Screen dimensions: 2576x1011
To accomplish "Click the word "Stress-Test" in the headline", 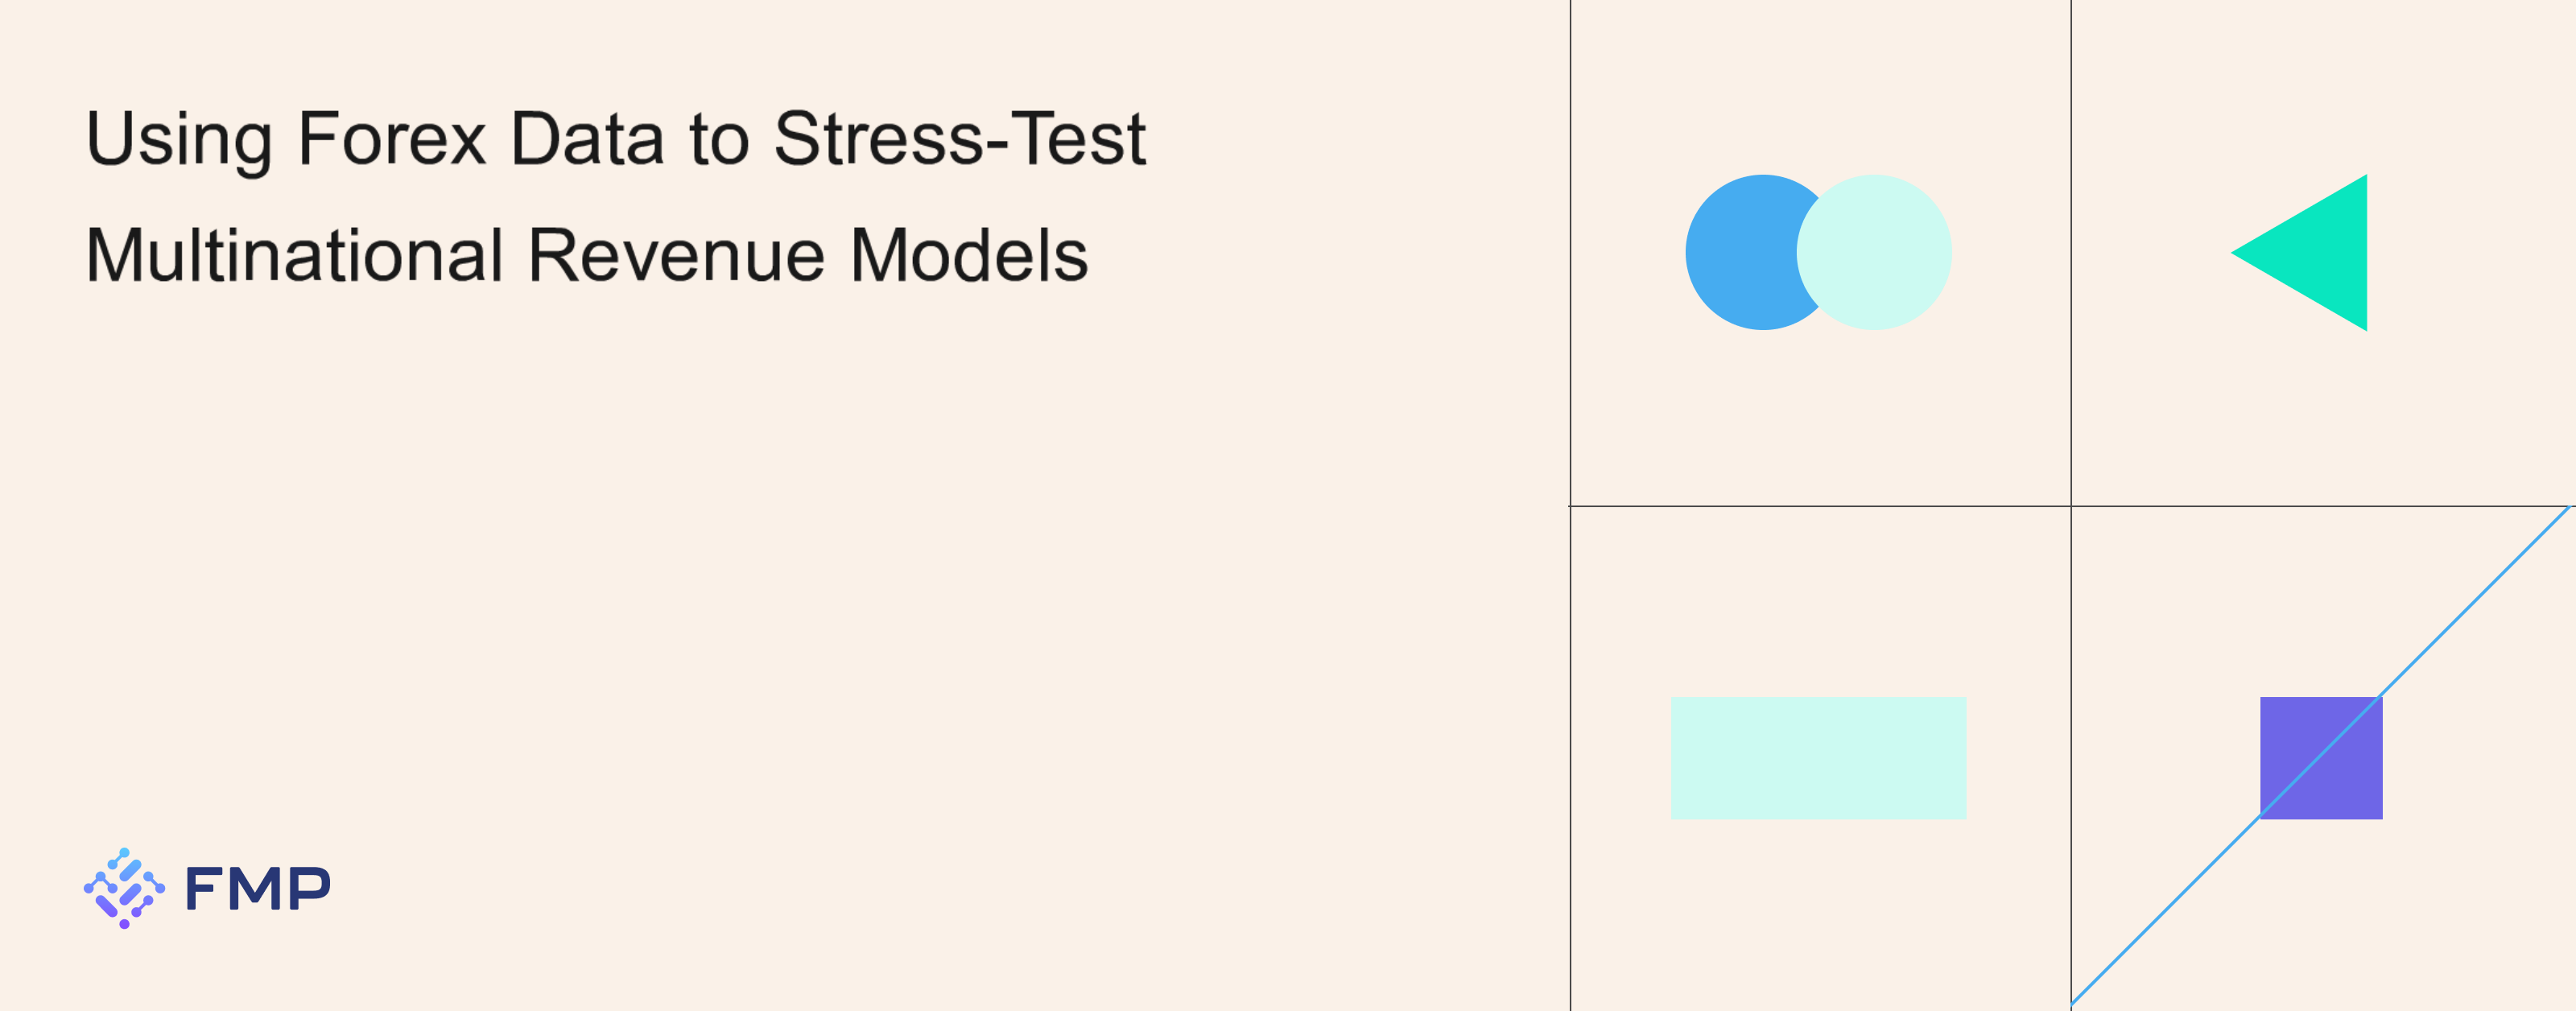I will (x=960, y=138).
